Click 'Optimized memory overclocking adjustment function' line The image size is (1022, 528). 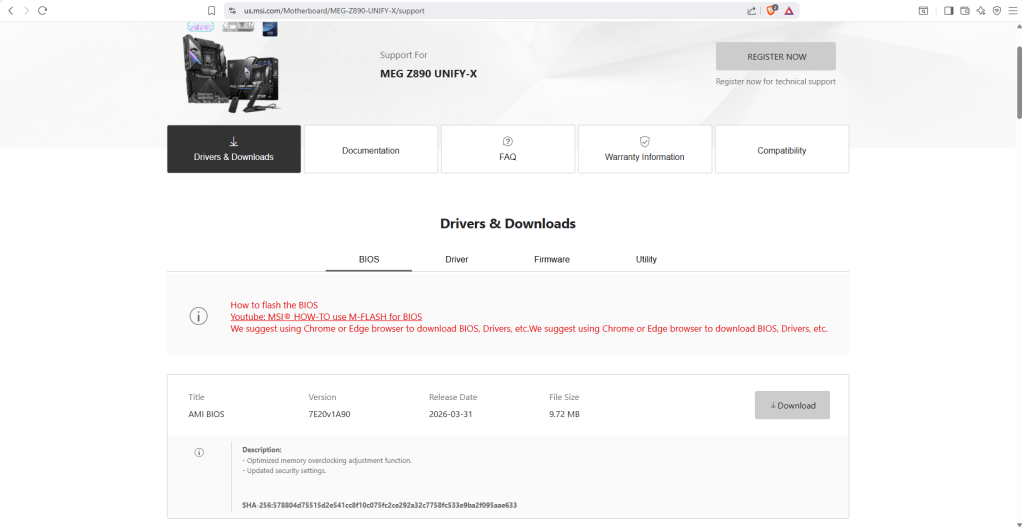pyautogui.click(x=327, y=460)
